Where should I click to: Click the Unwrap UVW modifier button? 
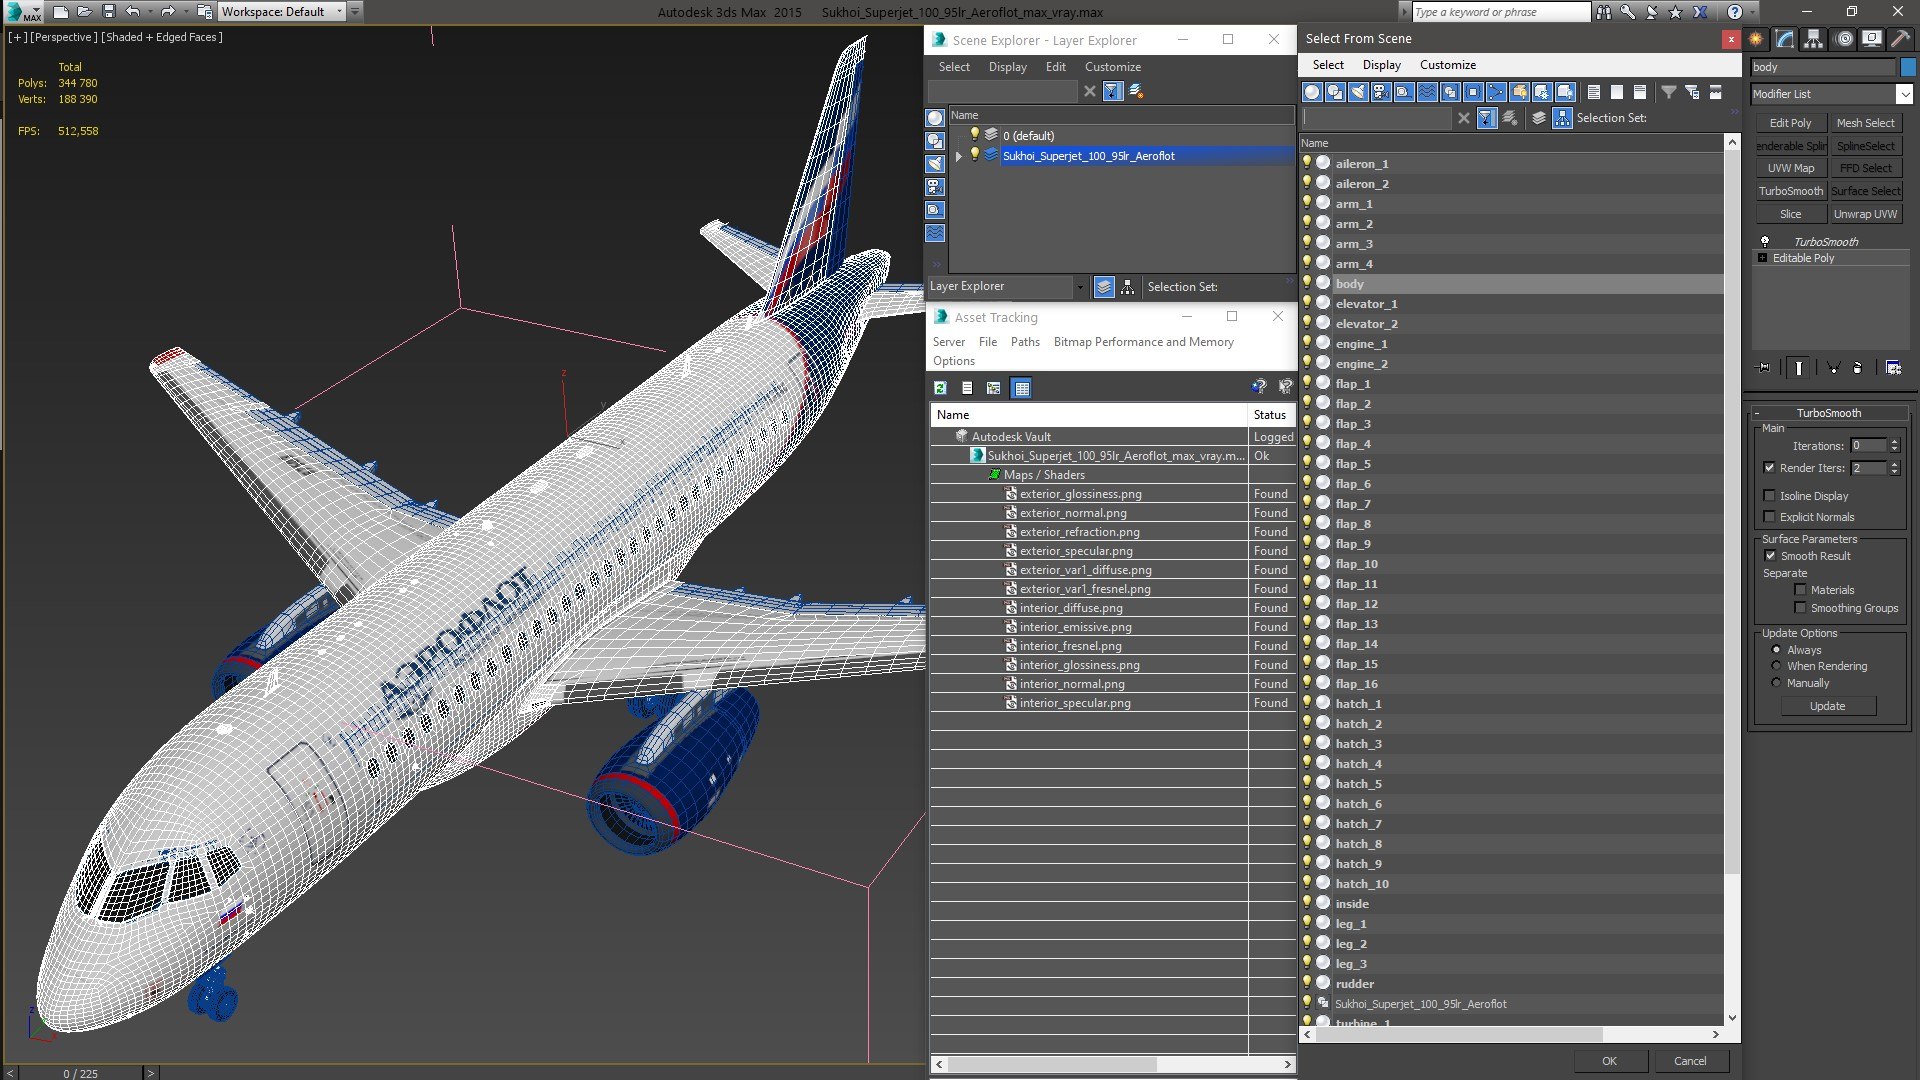(x=1865, y=214)
